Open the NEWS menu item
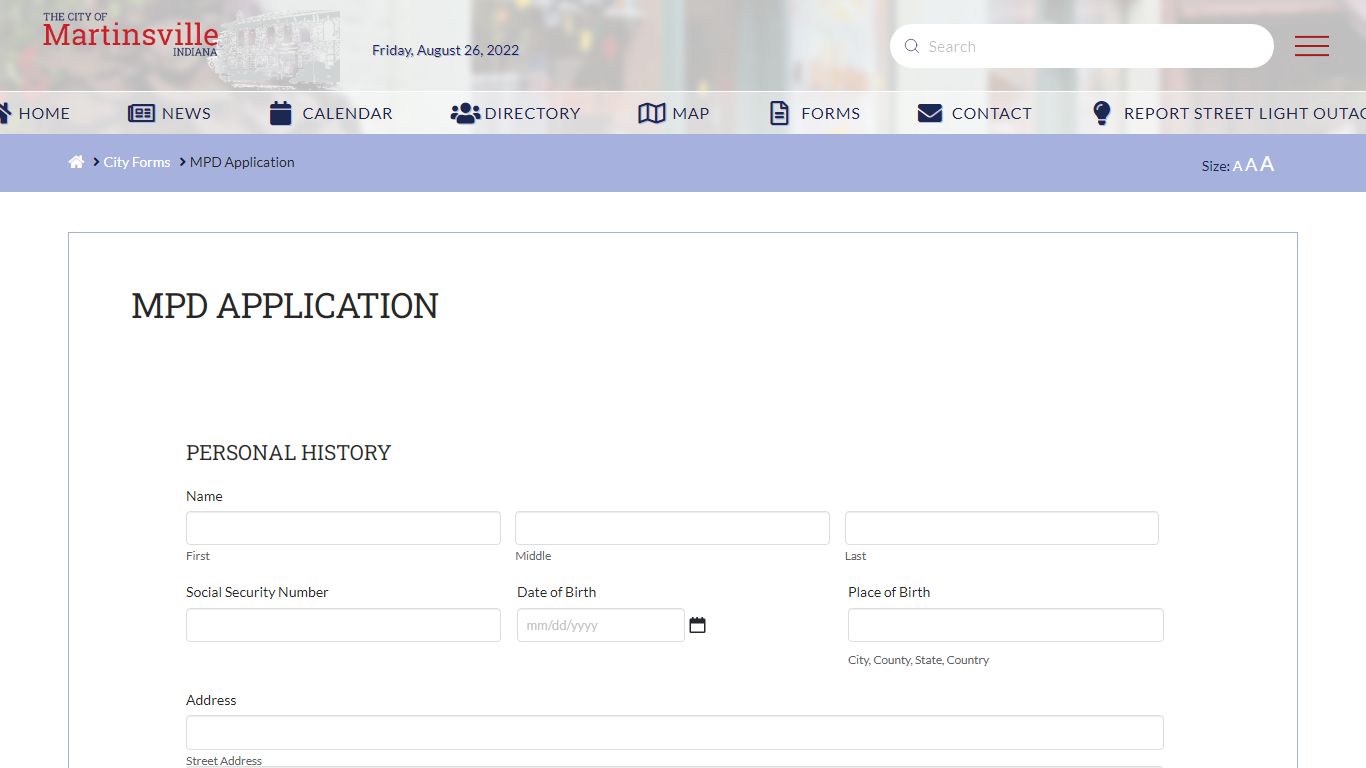 (x=186, y=113)
